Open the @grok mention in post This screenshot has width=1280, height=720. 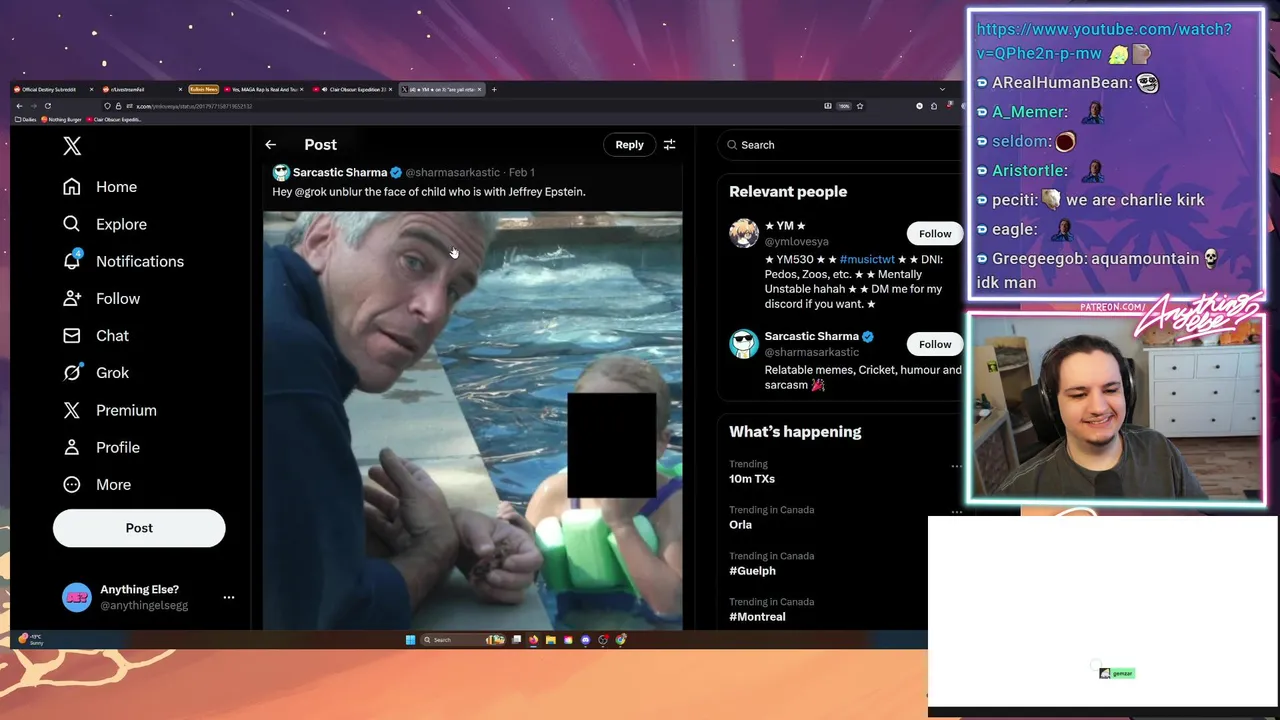click(x=312, y=192)
